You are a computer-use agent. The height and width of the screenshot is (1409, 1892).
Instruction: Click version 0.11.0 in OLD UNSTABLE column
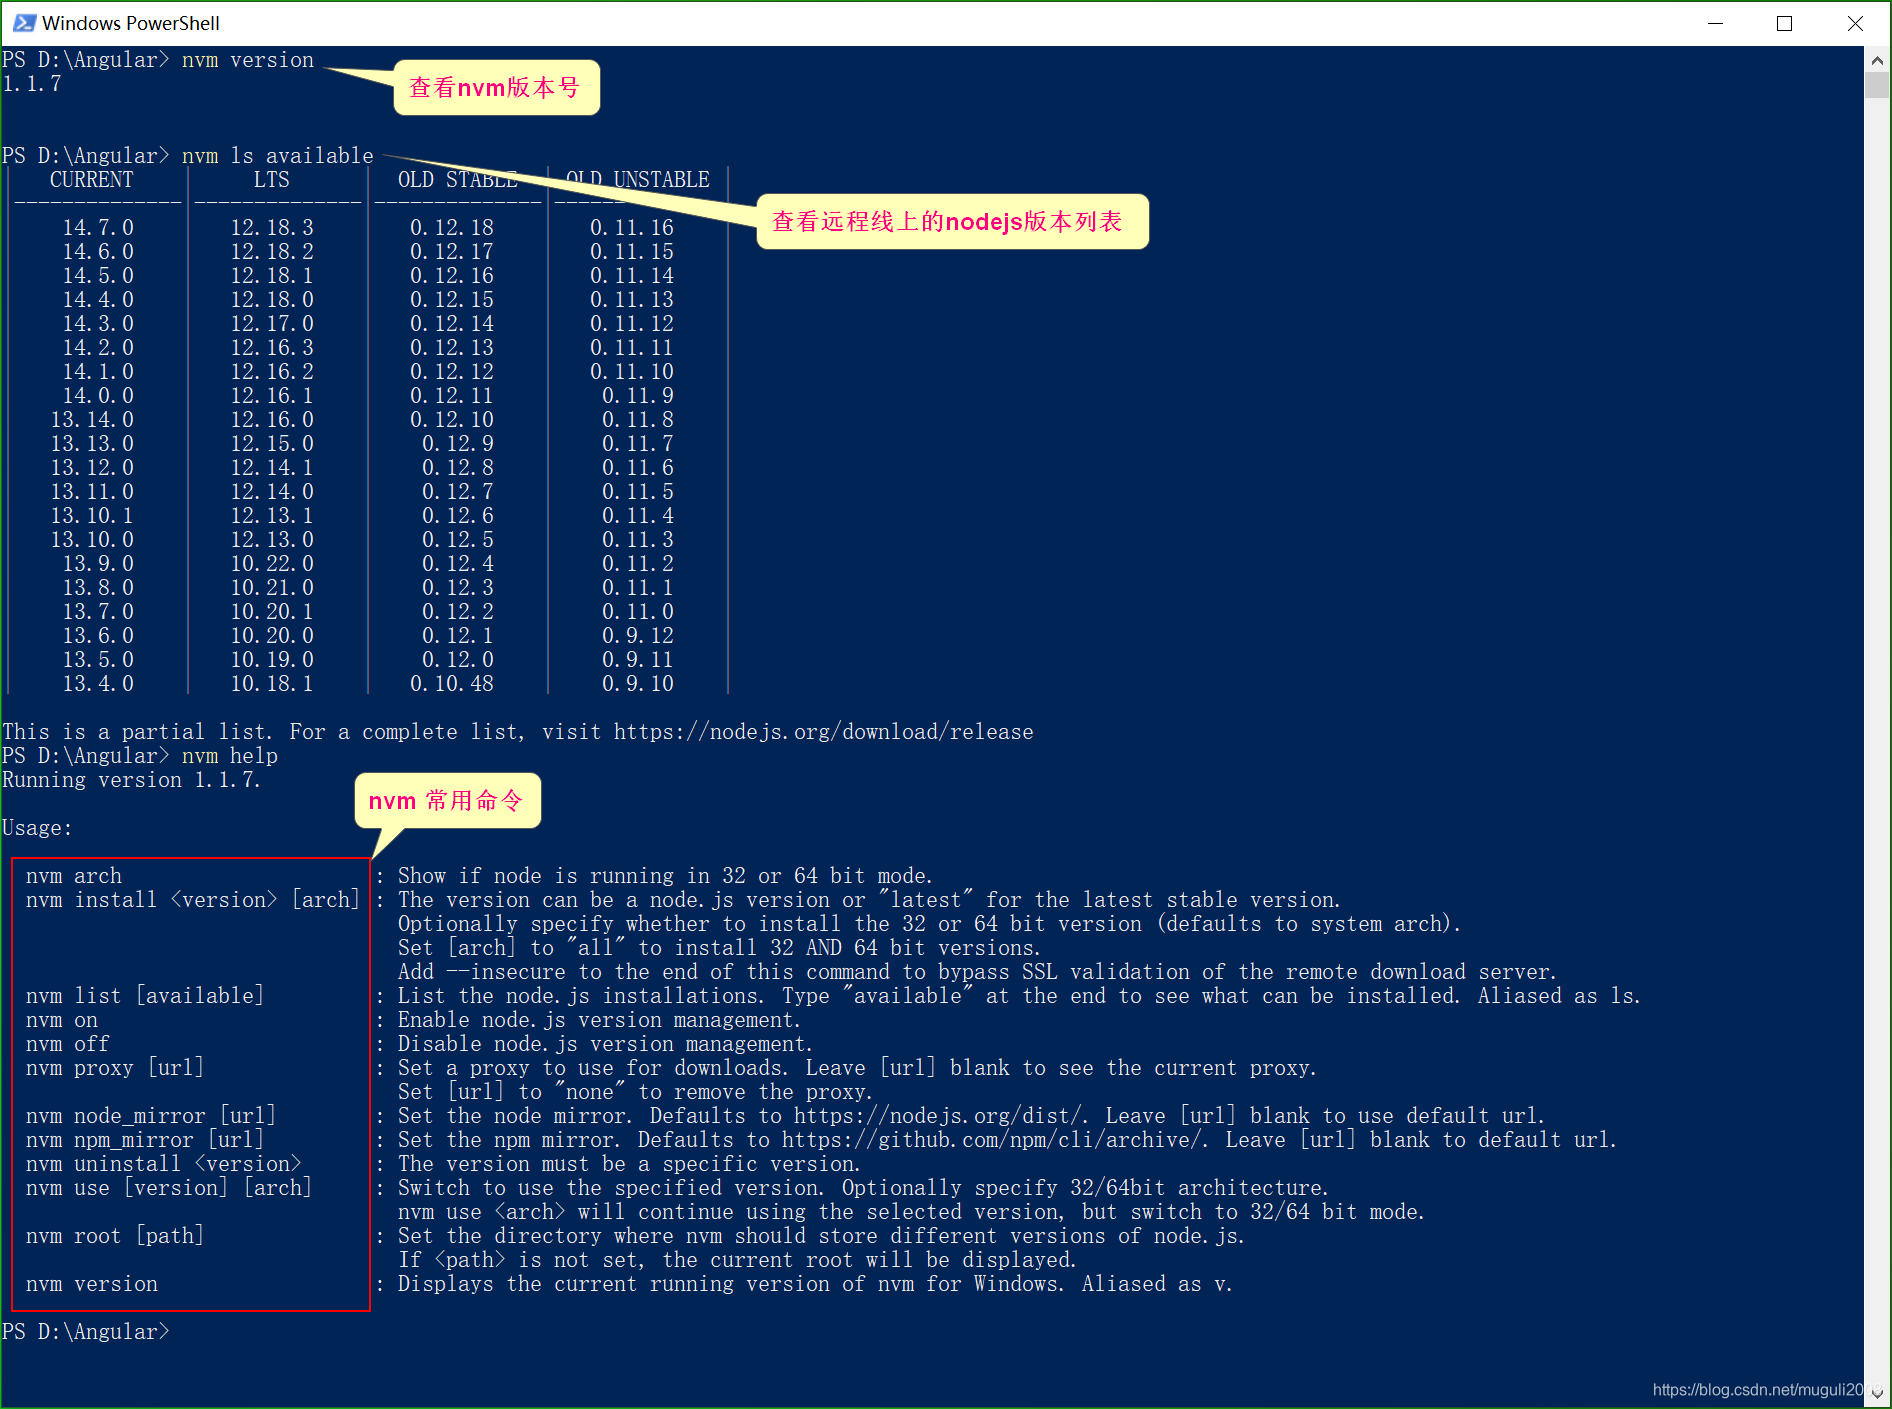[x=638, y=612]
